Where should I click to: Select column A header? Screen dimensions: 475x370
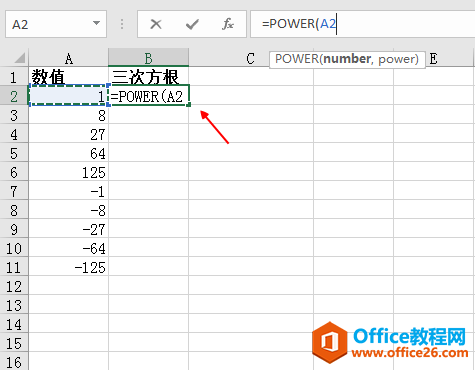(x=69, y=58)
